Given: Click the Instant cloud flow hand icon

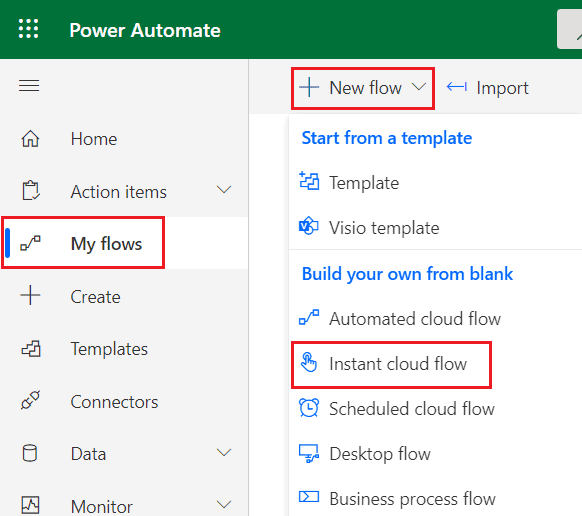Looking at the screenshot, I should 309,362.
